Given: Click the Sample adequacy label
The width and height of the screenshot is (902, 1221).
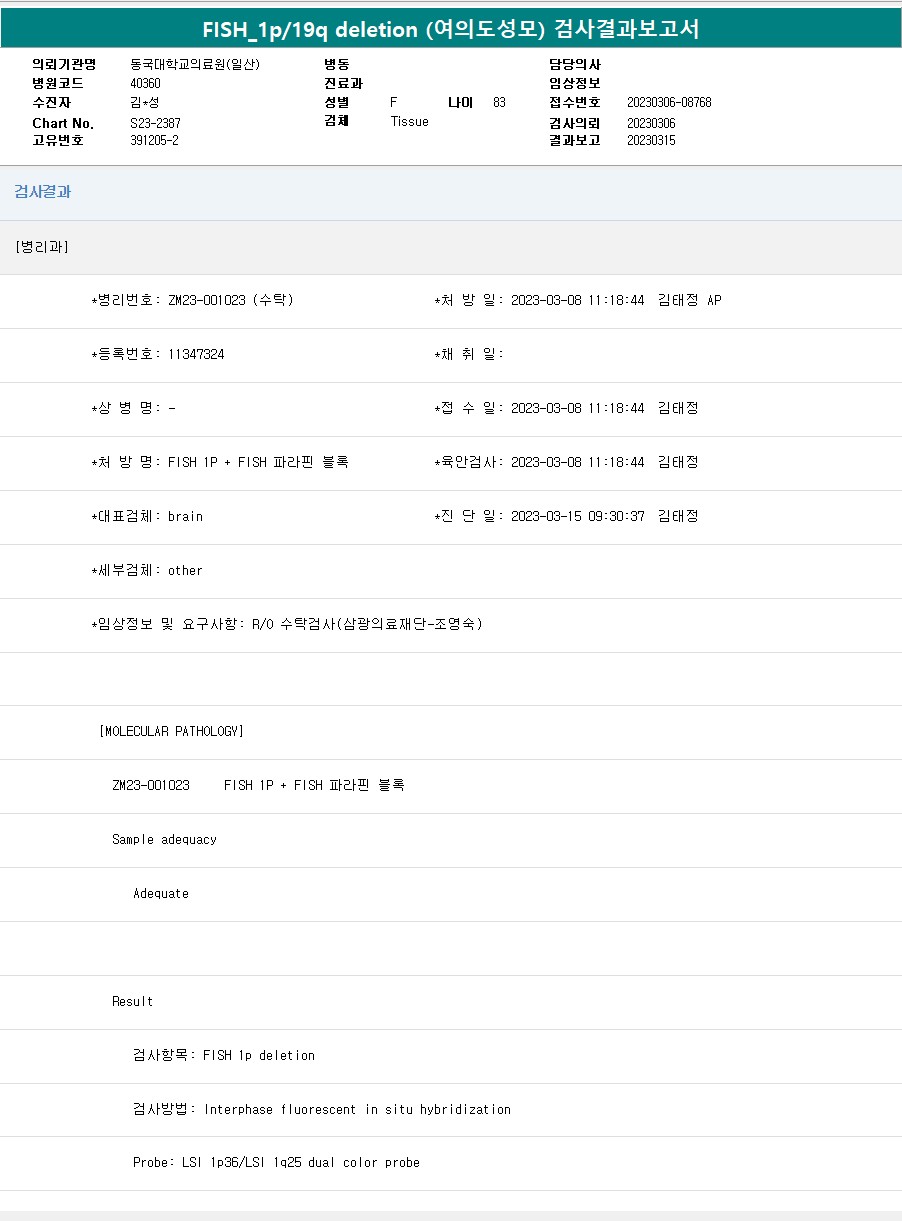Looking at the screenshot, I should 164,839.
